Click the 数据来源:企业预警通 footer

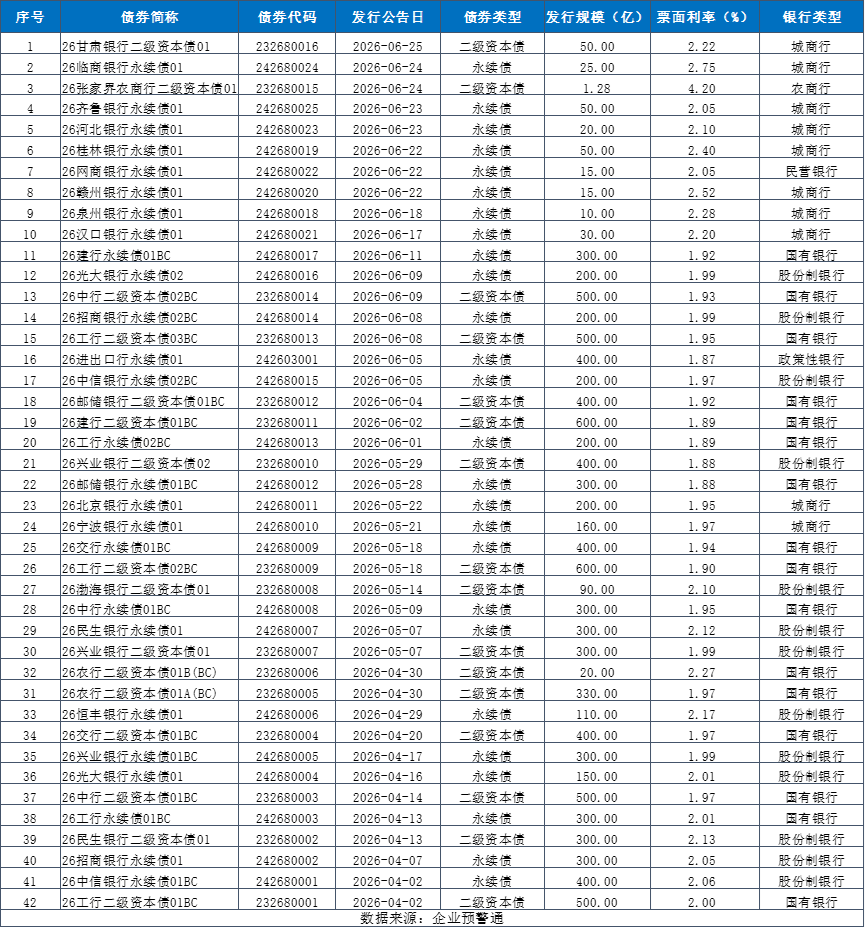(432, 919)
